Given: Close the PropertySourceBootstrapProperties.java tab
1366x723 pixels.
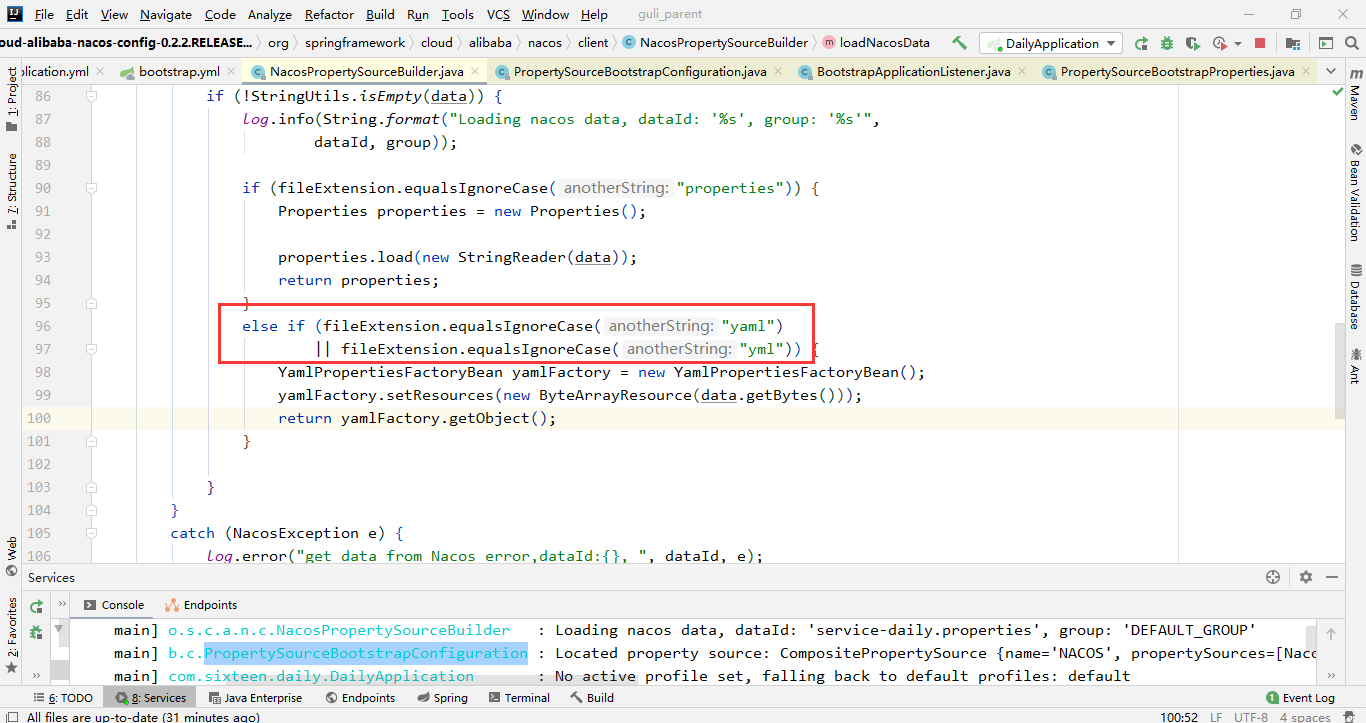Looking at the screenshot, I should click(1306, 72).
